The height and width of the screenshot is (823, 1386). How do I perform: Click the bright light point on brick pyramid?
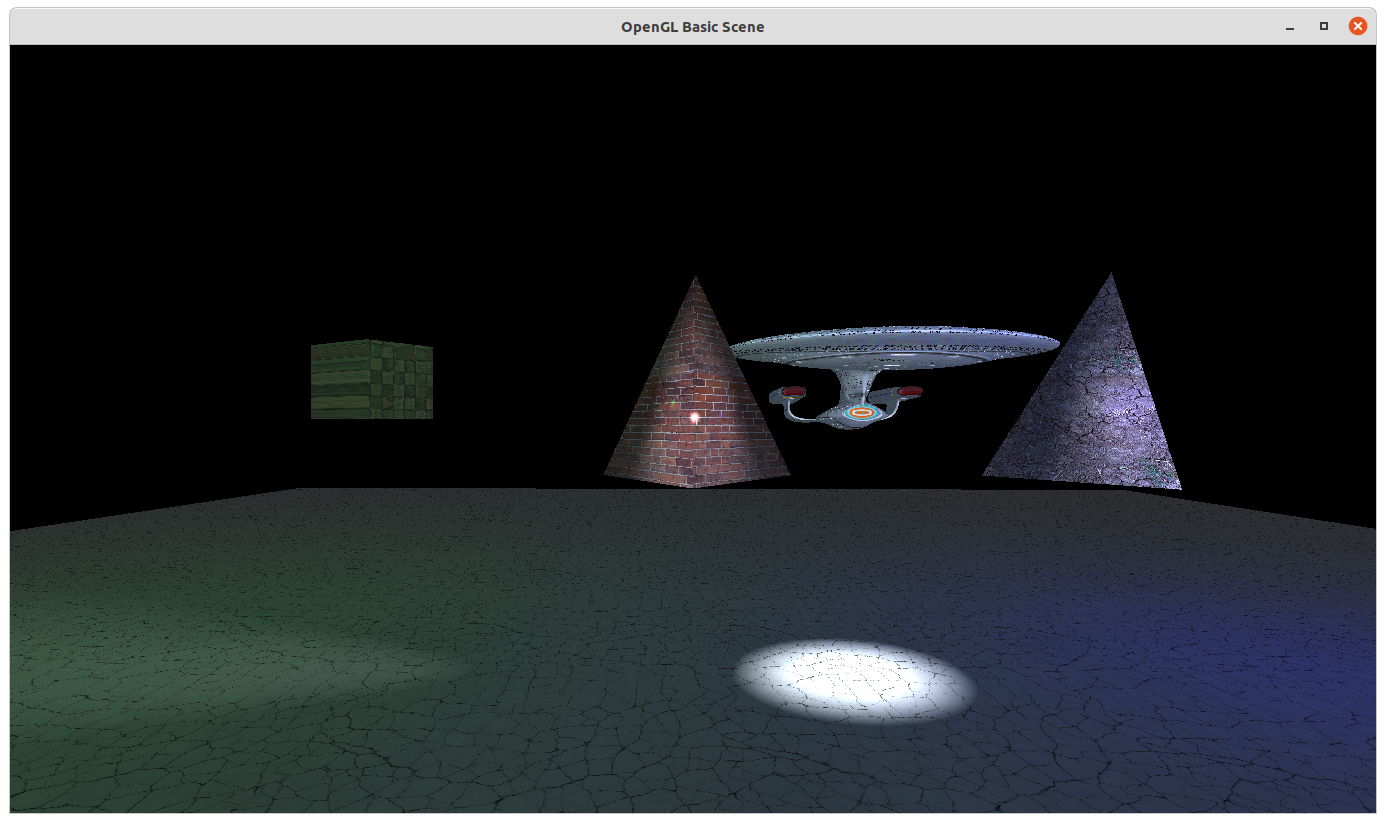[695, 417]
